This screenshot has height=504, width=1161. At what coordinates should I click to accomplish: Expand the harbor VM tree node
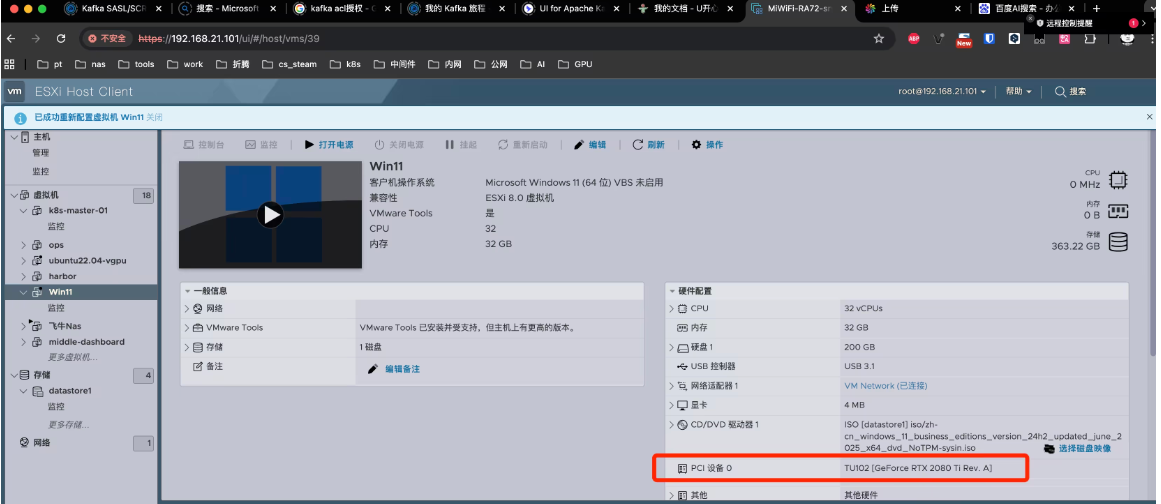(24, 276)
